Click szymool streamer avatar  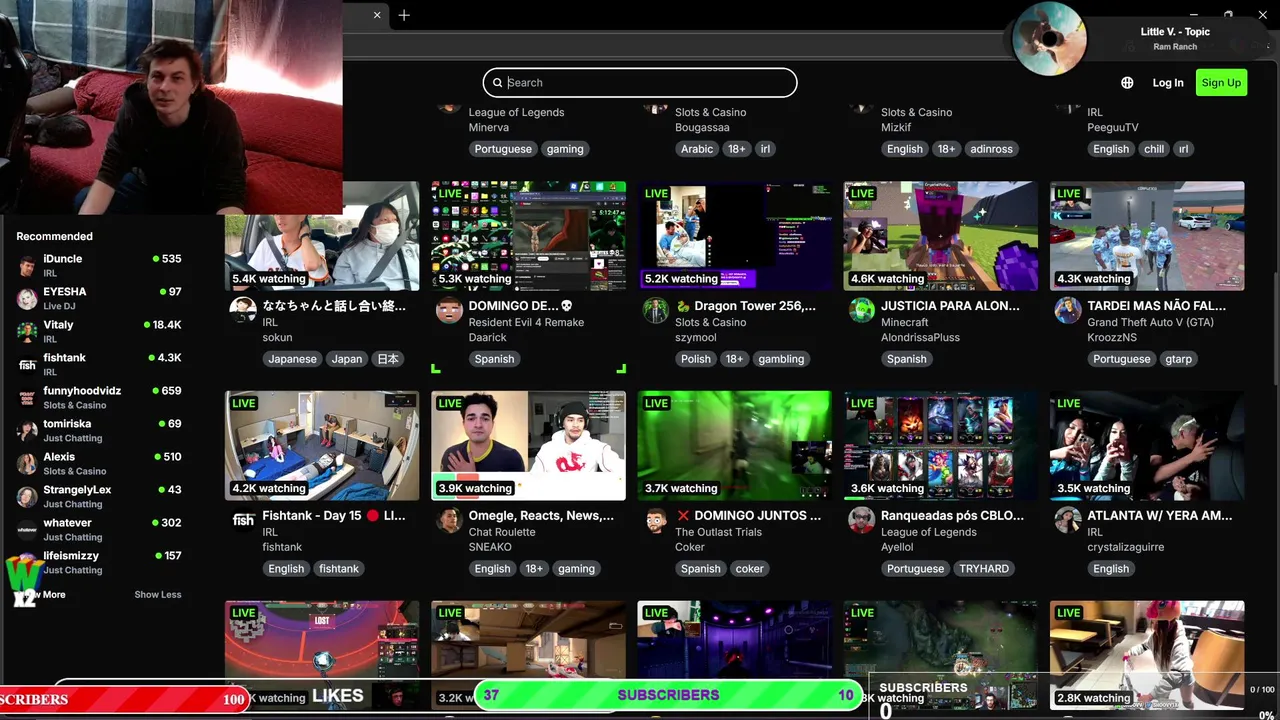[655, 310]
